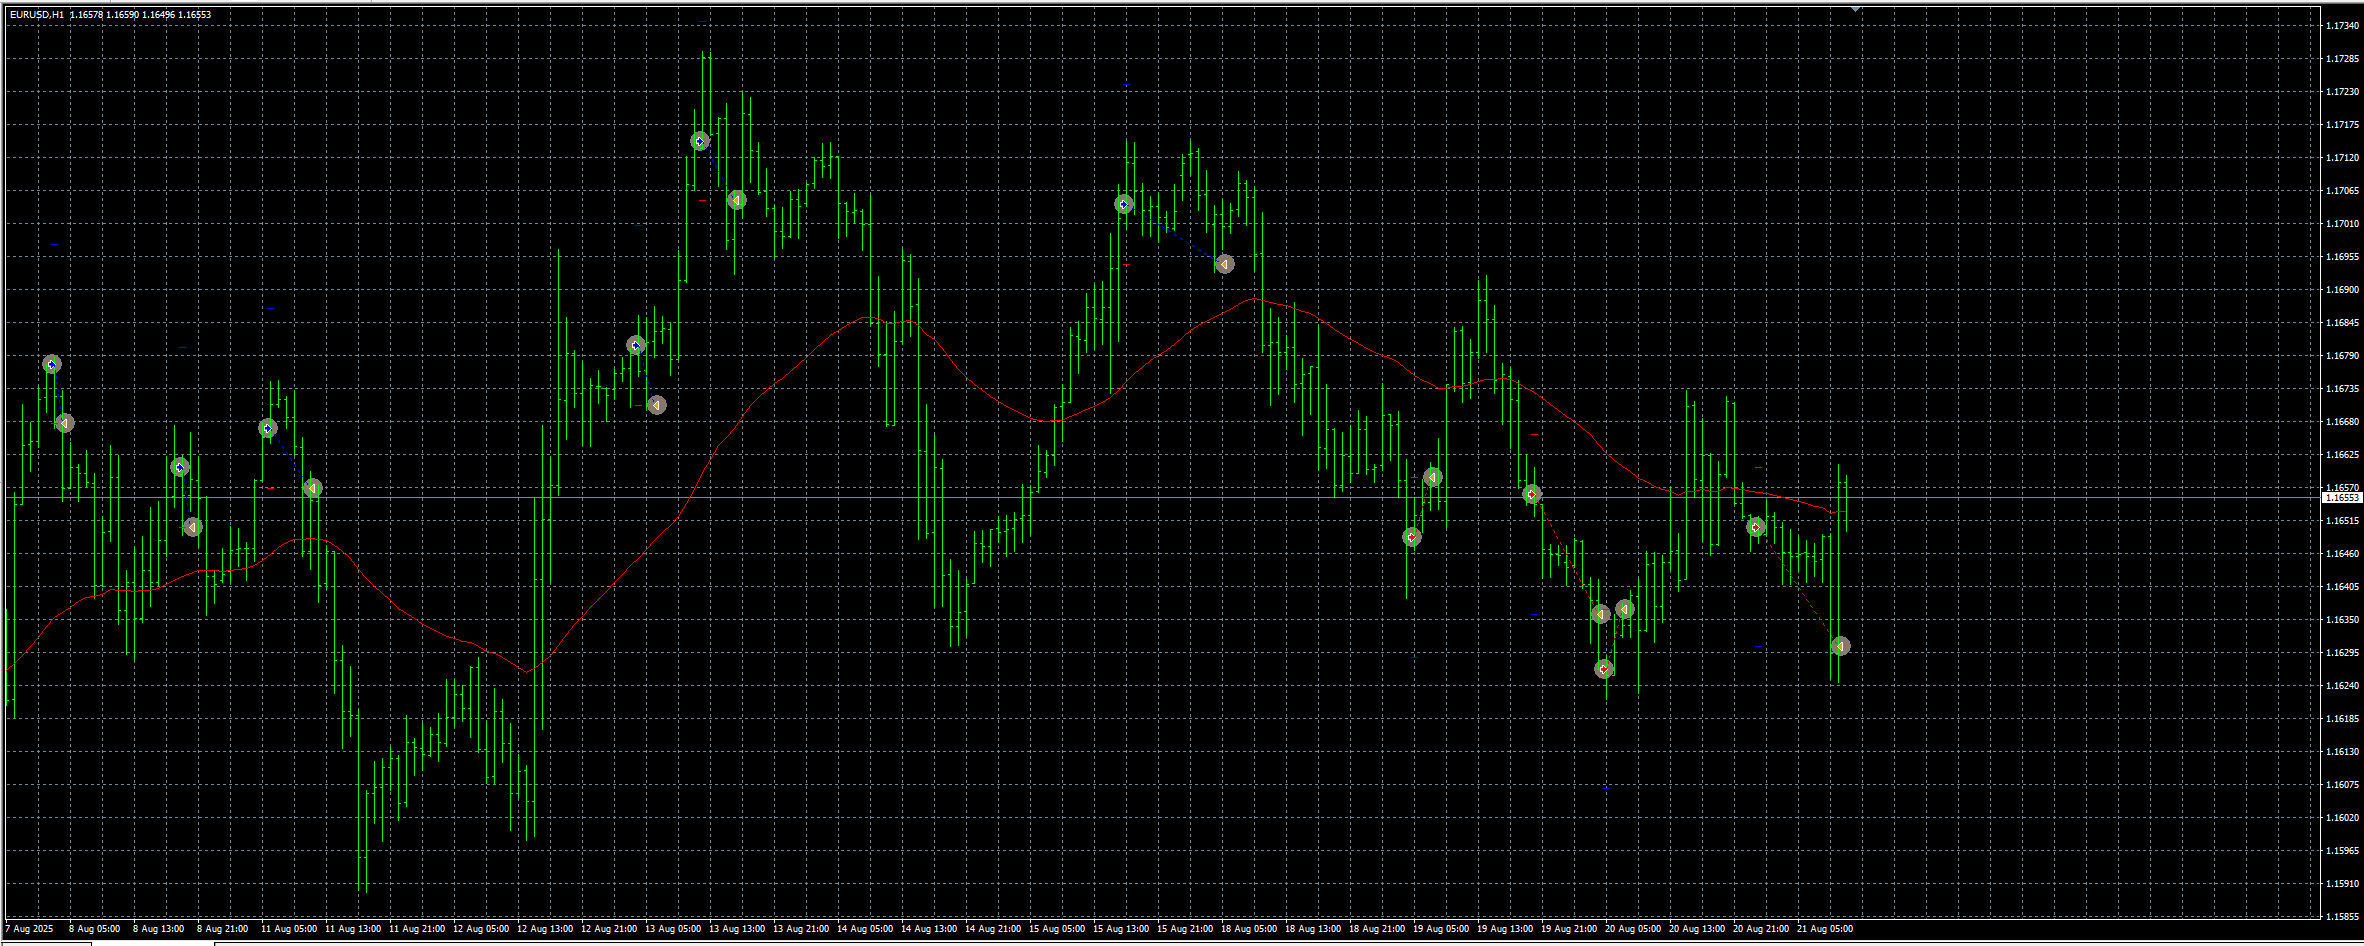Select the buy entry marker near 1.16780 on 7 Aug
The width and height of the screenshot is (2364, 946).
(x=52, y=364)
